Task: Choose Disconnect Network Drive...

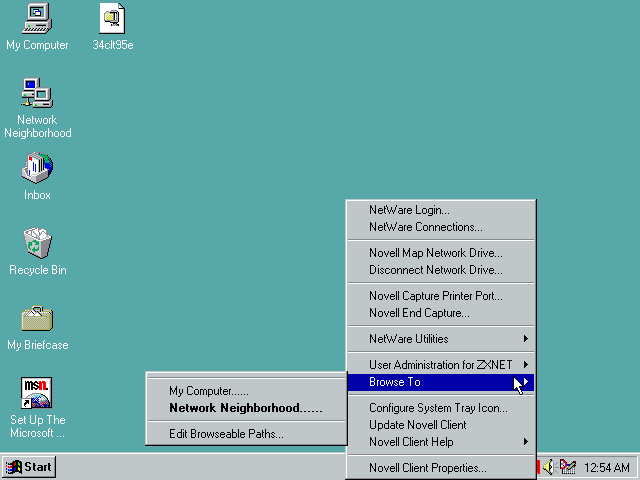Action: 441,270
